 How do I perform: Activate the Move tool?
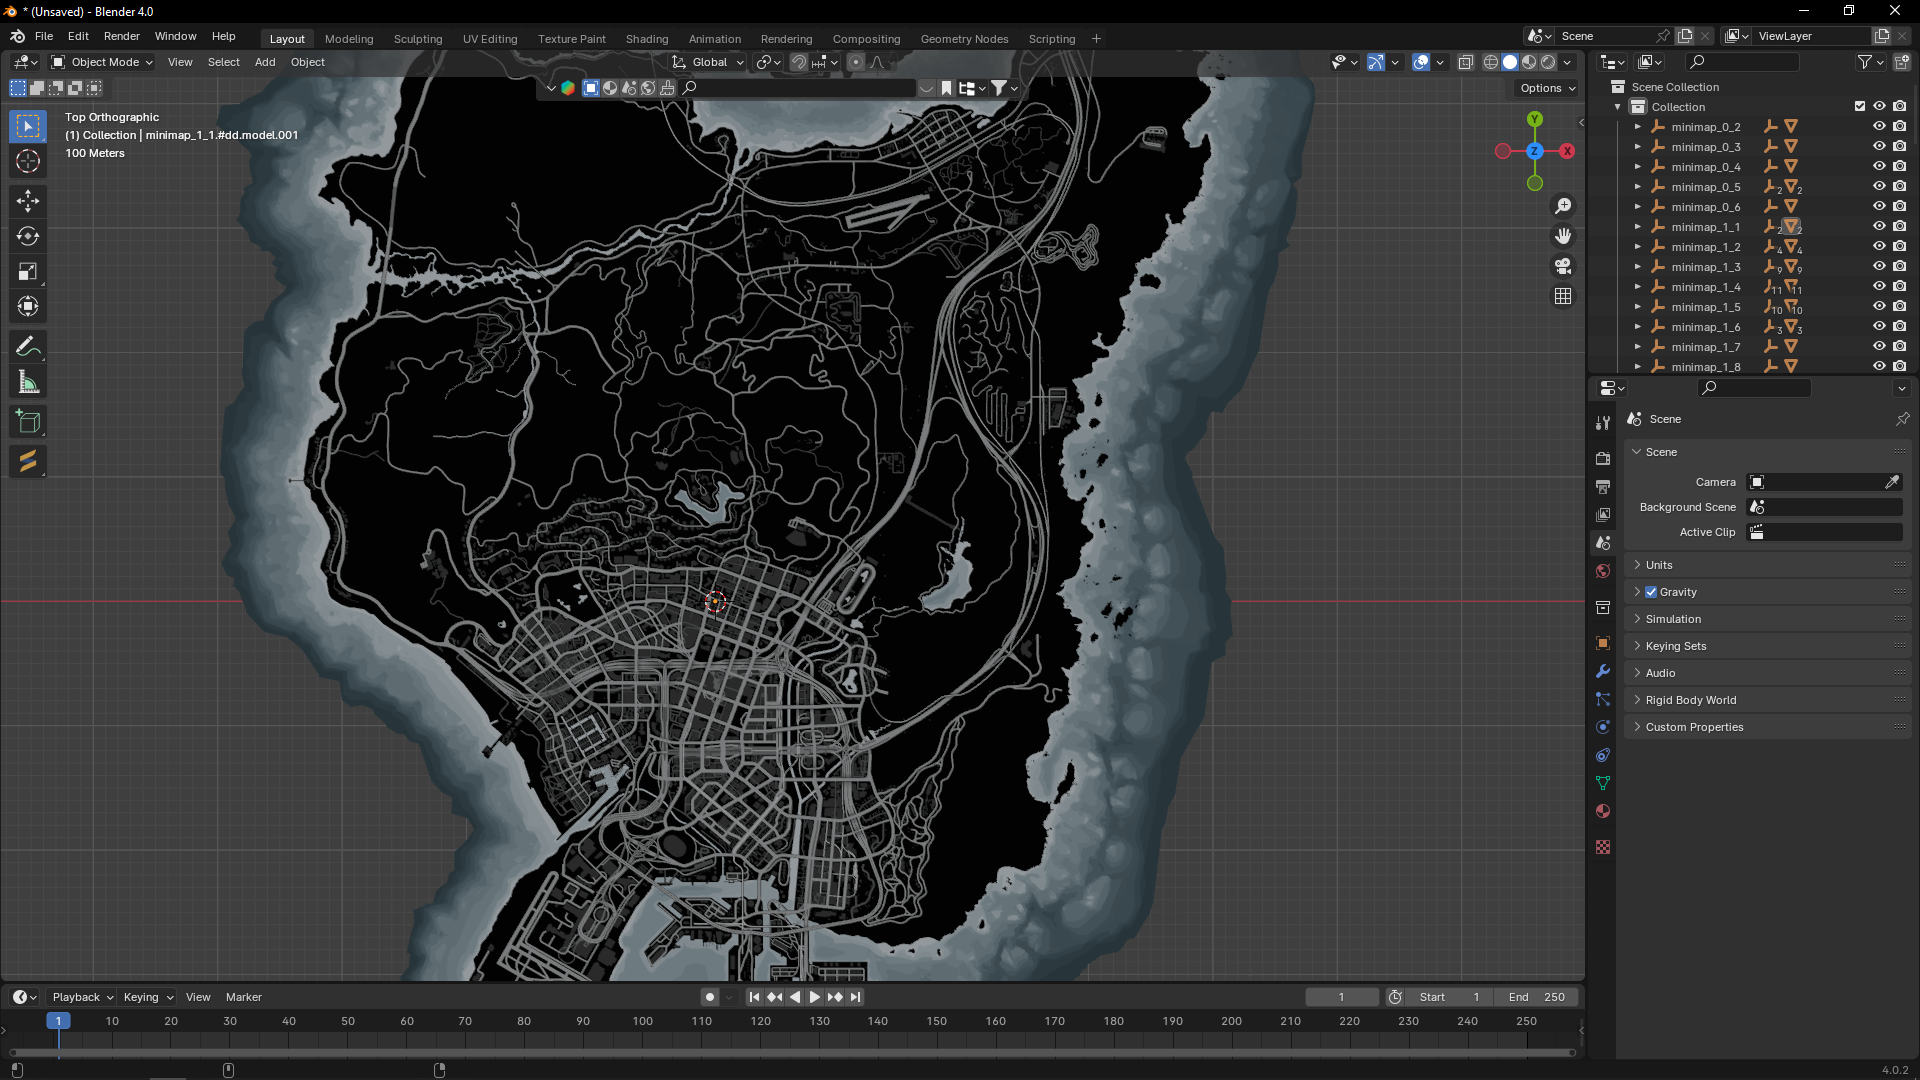point(28,201)
